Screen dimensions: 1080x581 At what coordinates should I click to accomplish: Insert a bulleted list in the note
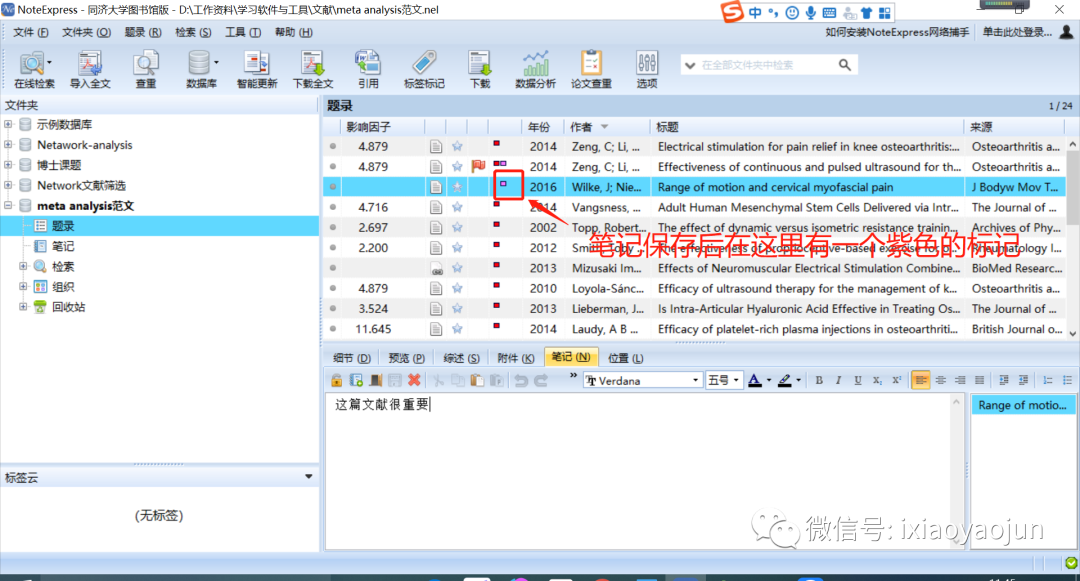pos(1067,380)
